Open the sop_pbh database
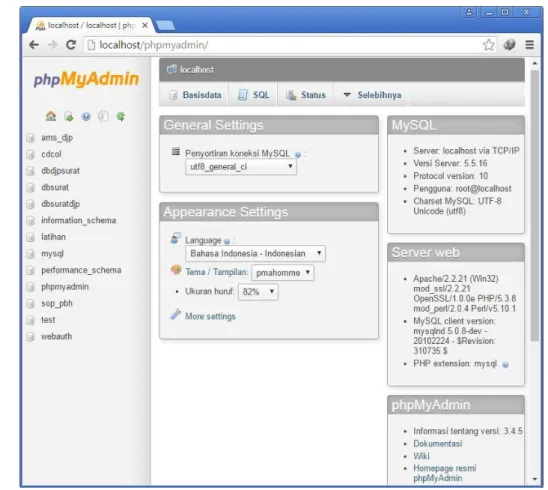This screenshot has height=490, width=548. pos(57,303)
